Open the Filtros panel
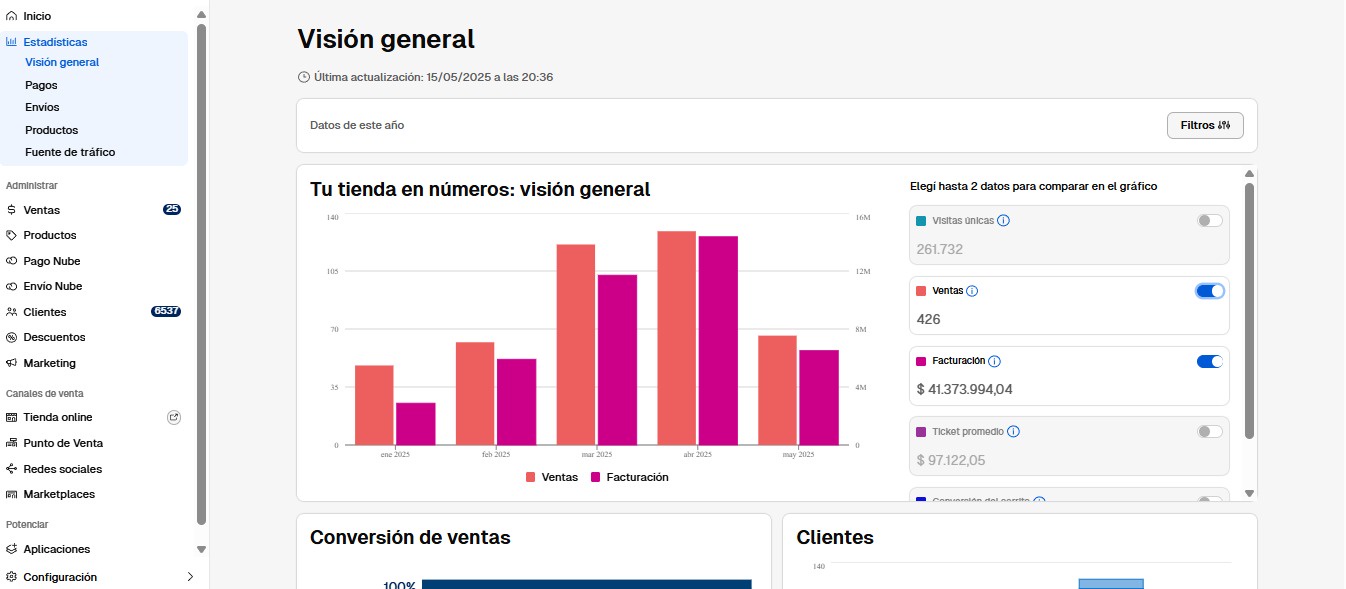This screenshot has height=589, width=1346. pyautogui.click(x=1205, y=125)
